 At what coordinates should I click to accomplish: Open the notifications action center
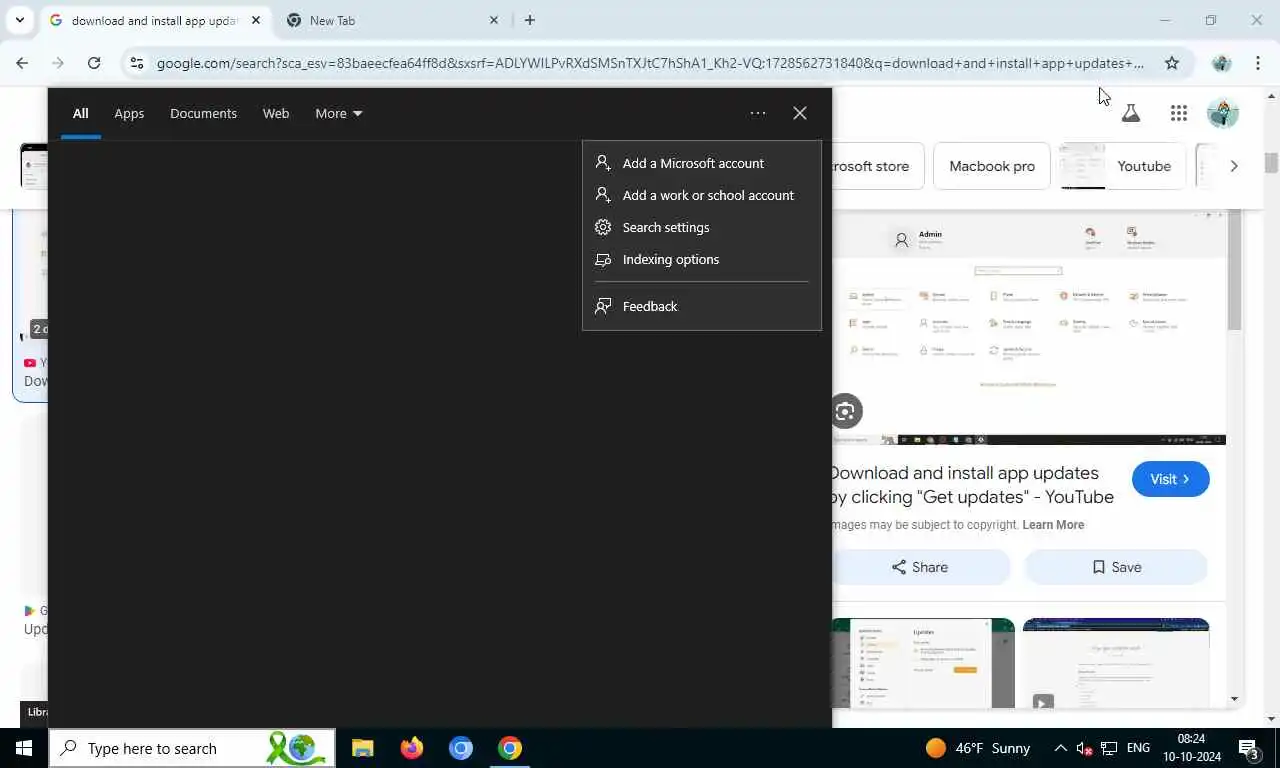(1249, 748)
